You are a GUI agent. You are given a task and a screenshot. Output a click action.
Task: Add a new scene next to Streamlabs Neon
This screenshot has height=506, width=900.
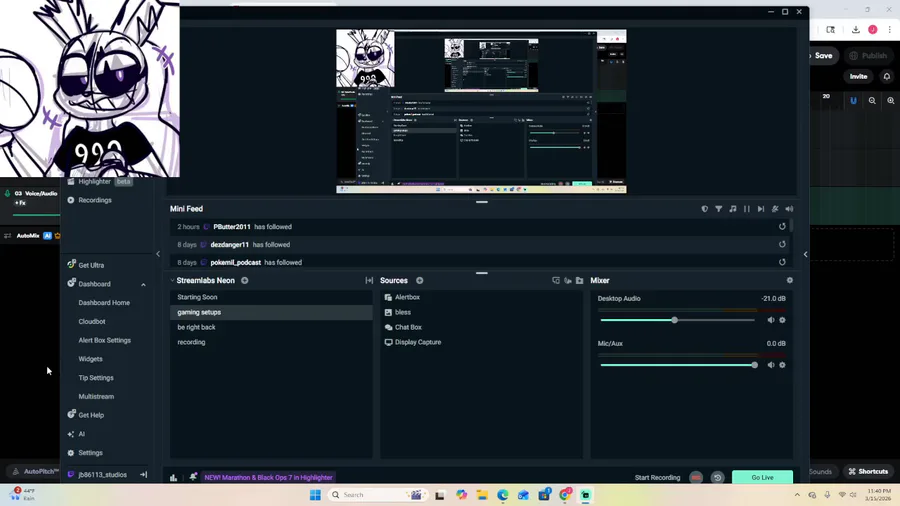click(x=245, y=281)
